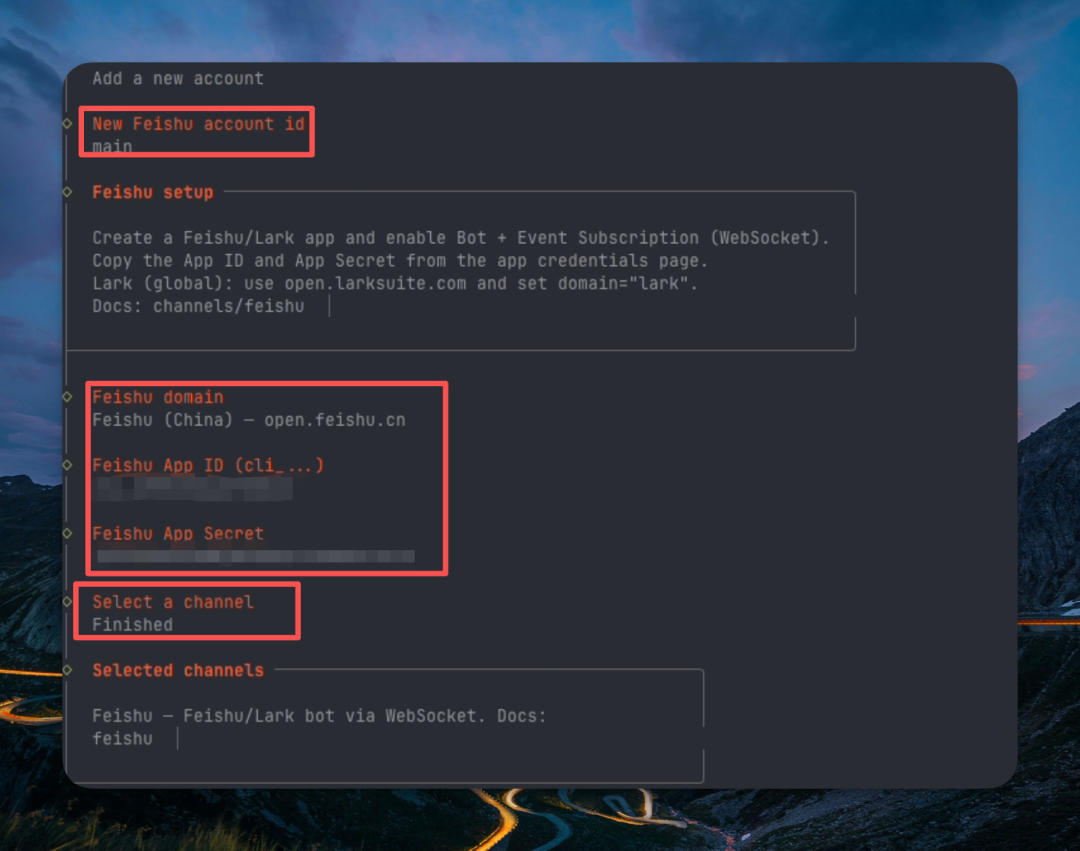Click the account id value 'main'
Image resolution: width=1080 pixels, height=851 pixels.
coord(112,147)
